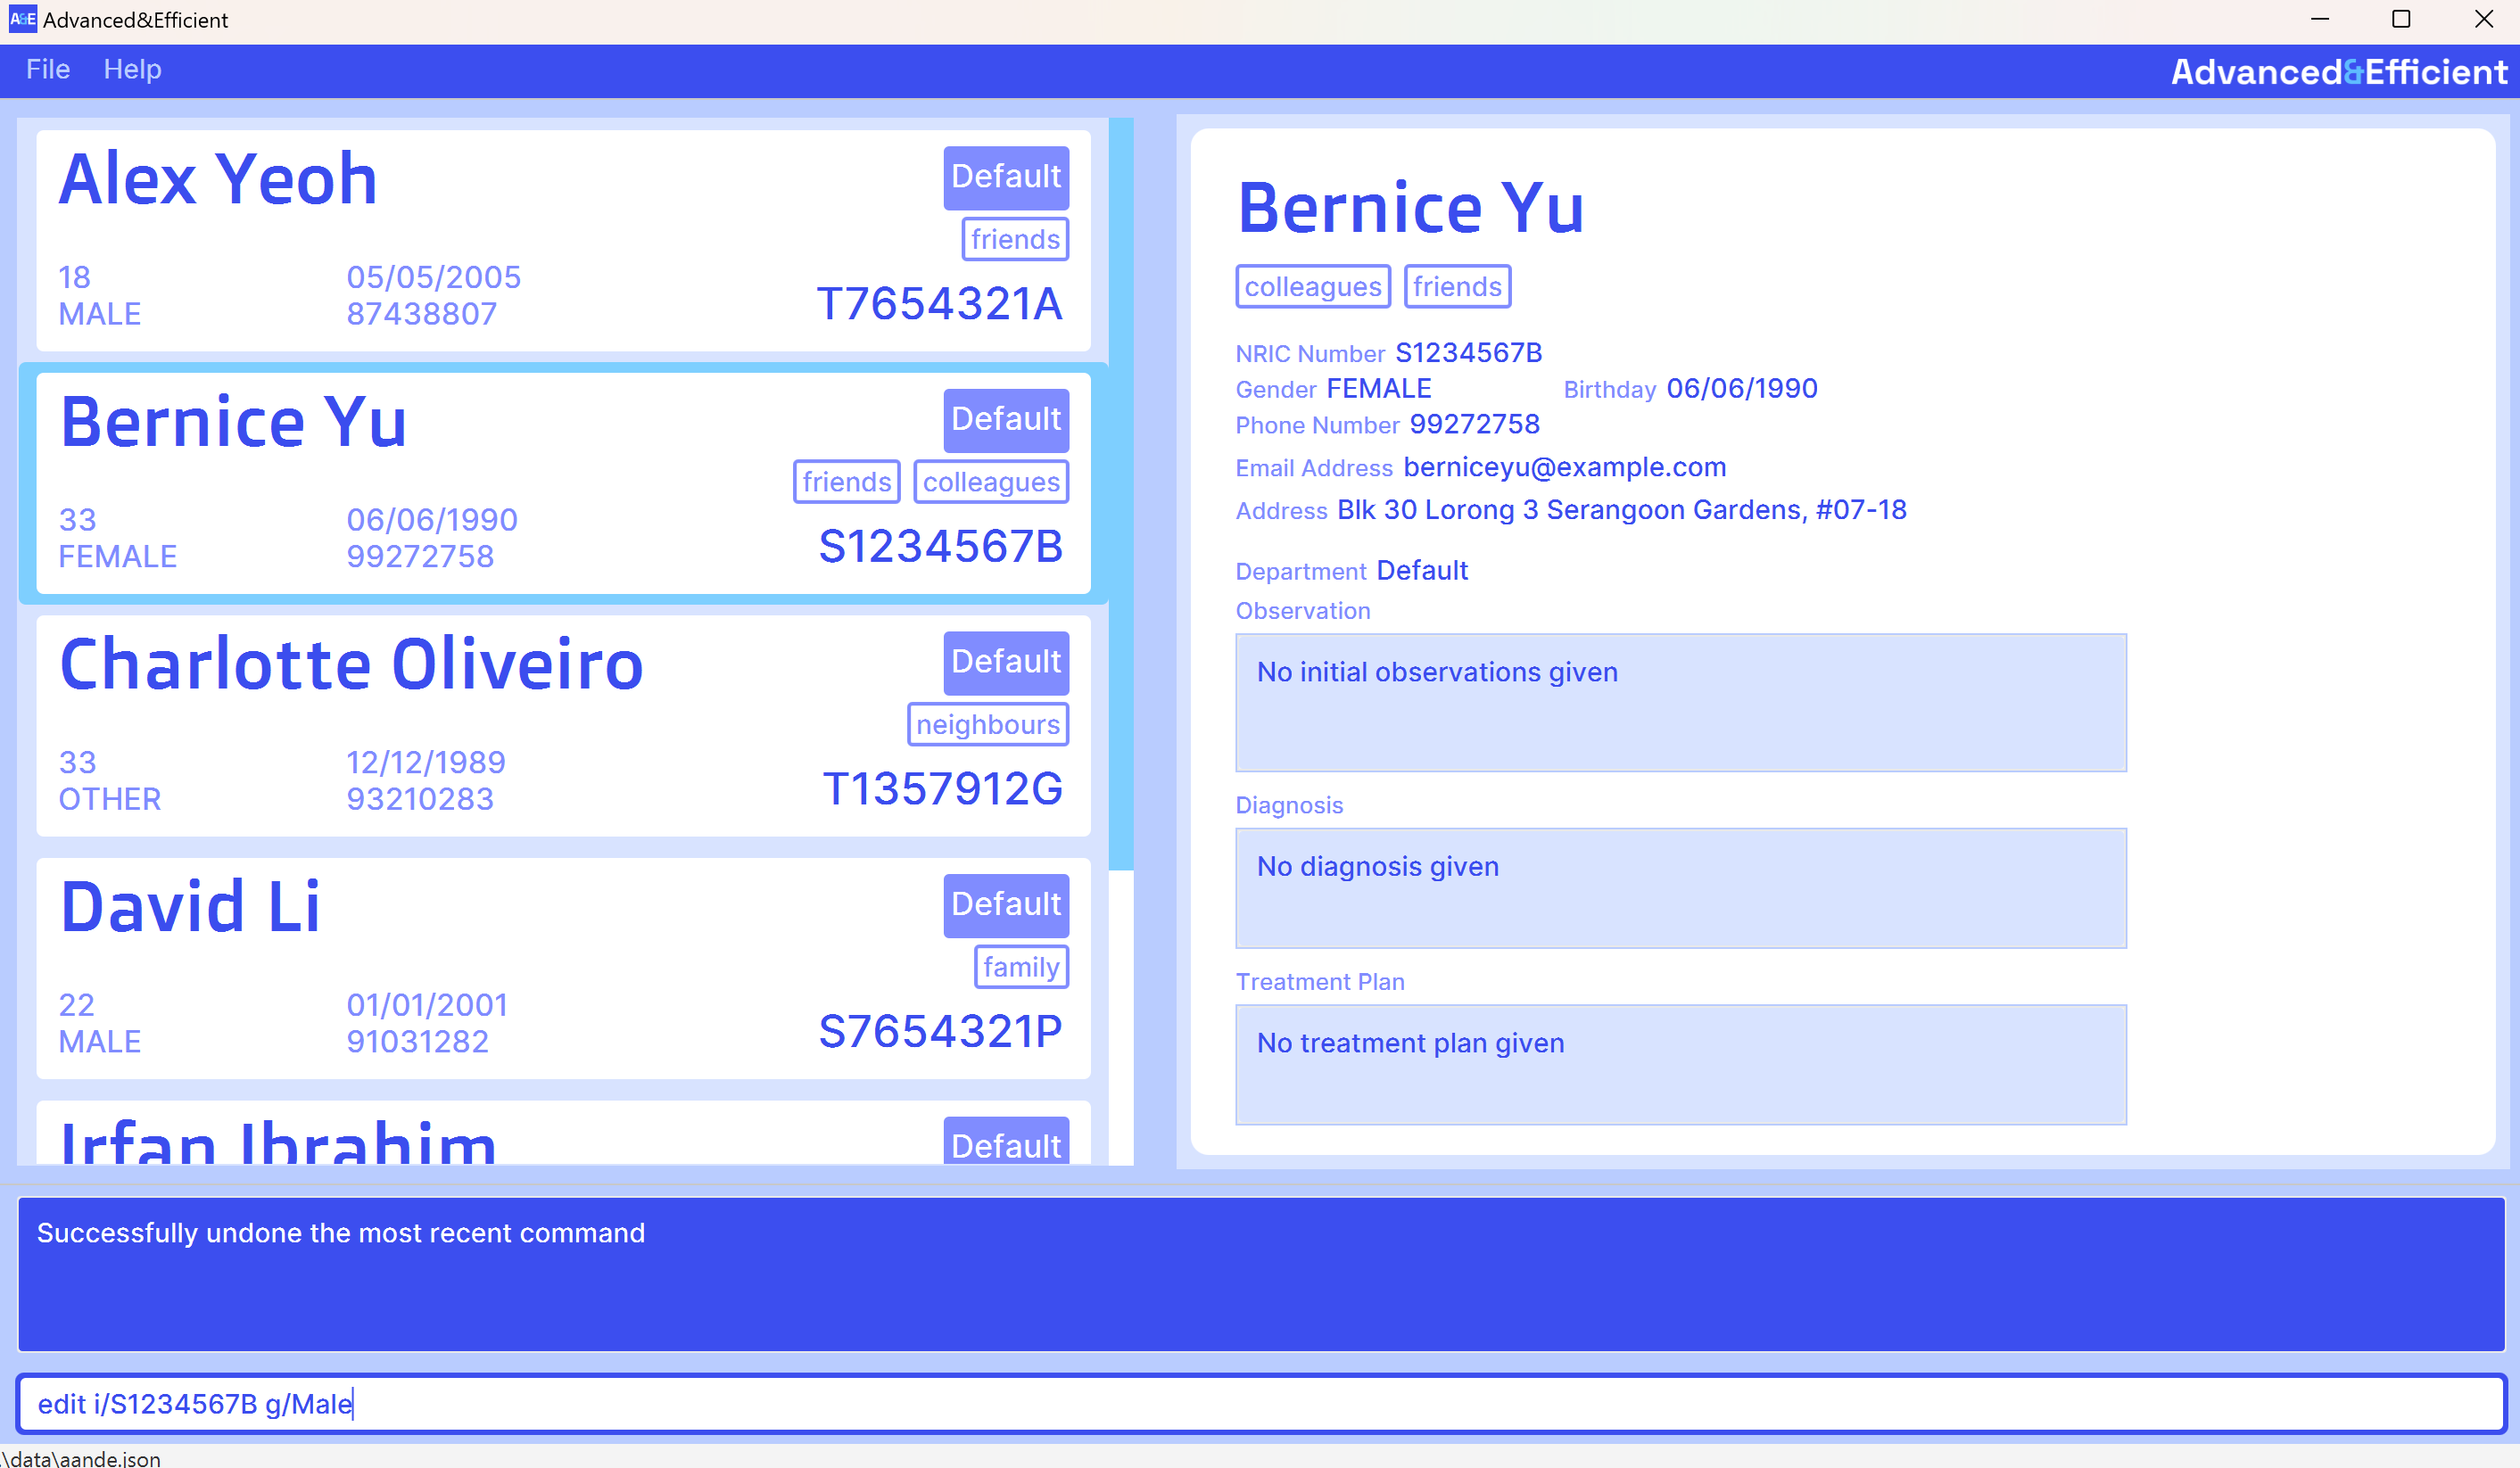Click the Observation text box
2520x1468 pixels.
1680,702
